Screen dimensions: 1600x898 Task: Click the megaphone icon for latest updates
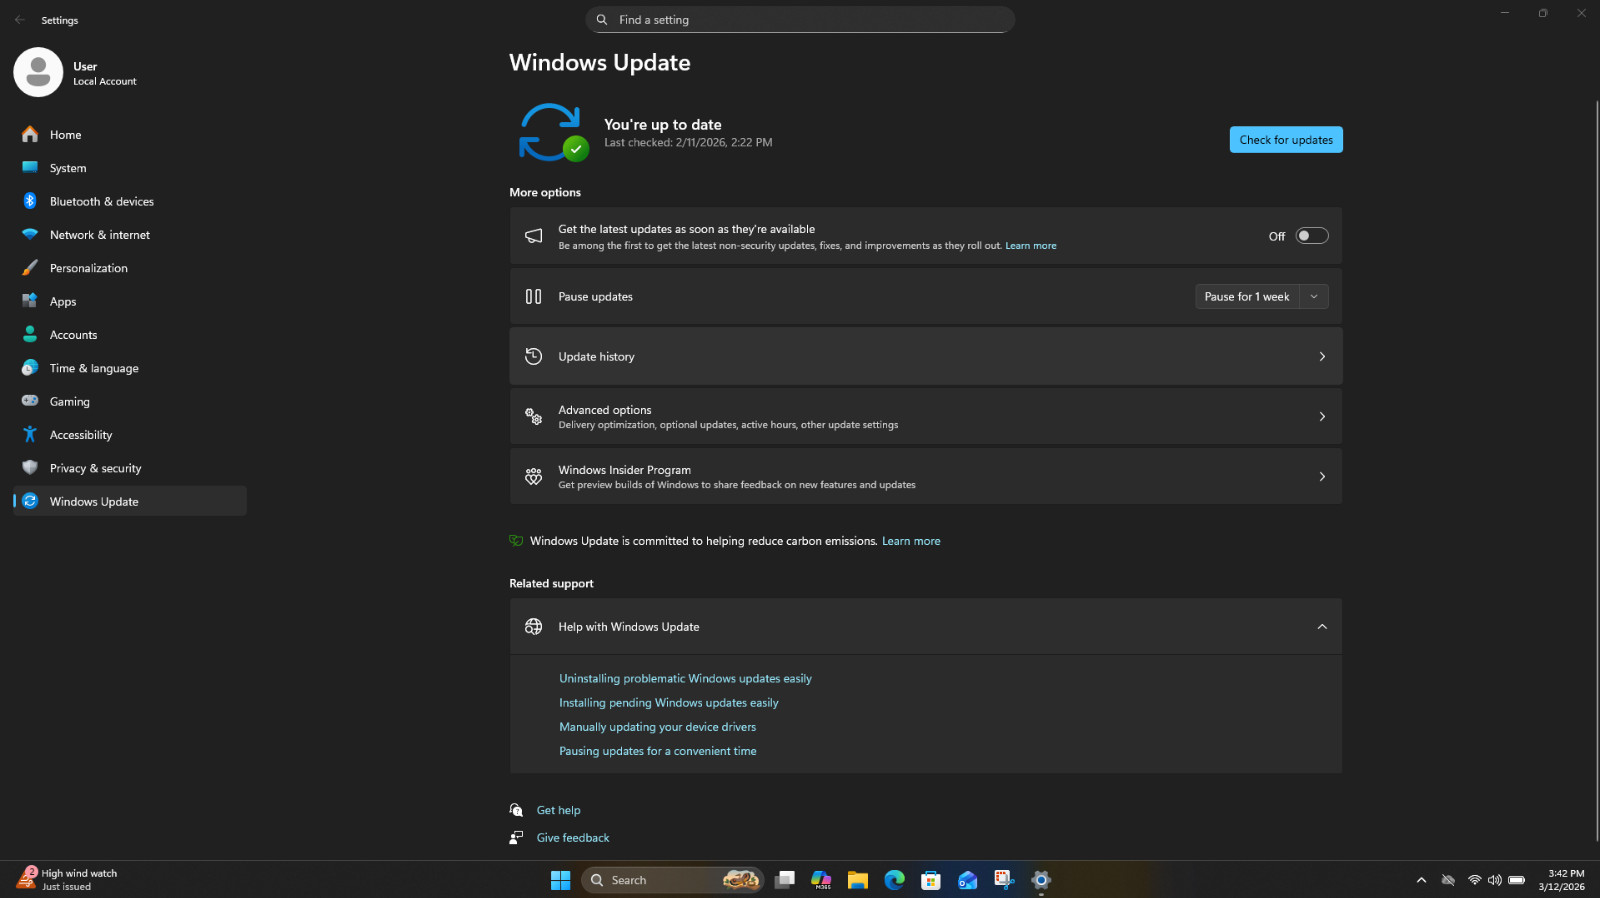pyautogui.click(x=534, y=236)
